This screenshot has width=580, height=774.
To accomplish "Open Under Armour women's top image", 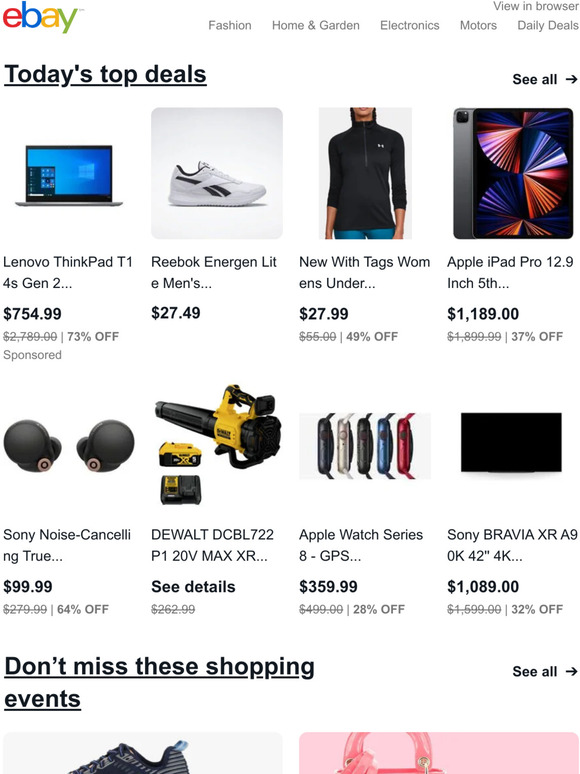I will (365, 173).
